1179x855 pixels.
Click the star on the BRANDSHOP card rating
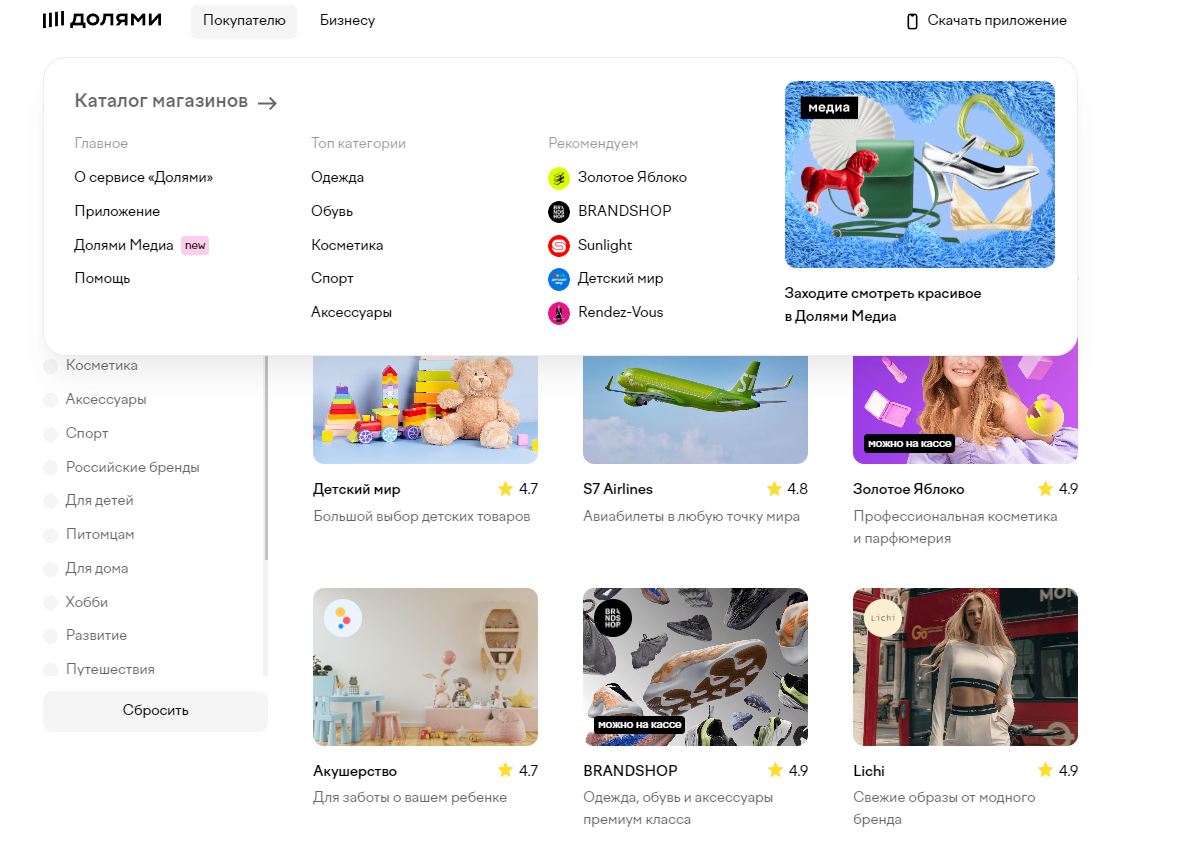[775, 770]
